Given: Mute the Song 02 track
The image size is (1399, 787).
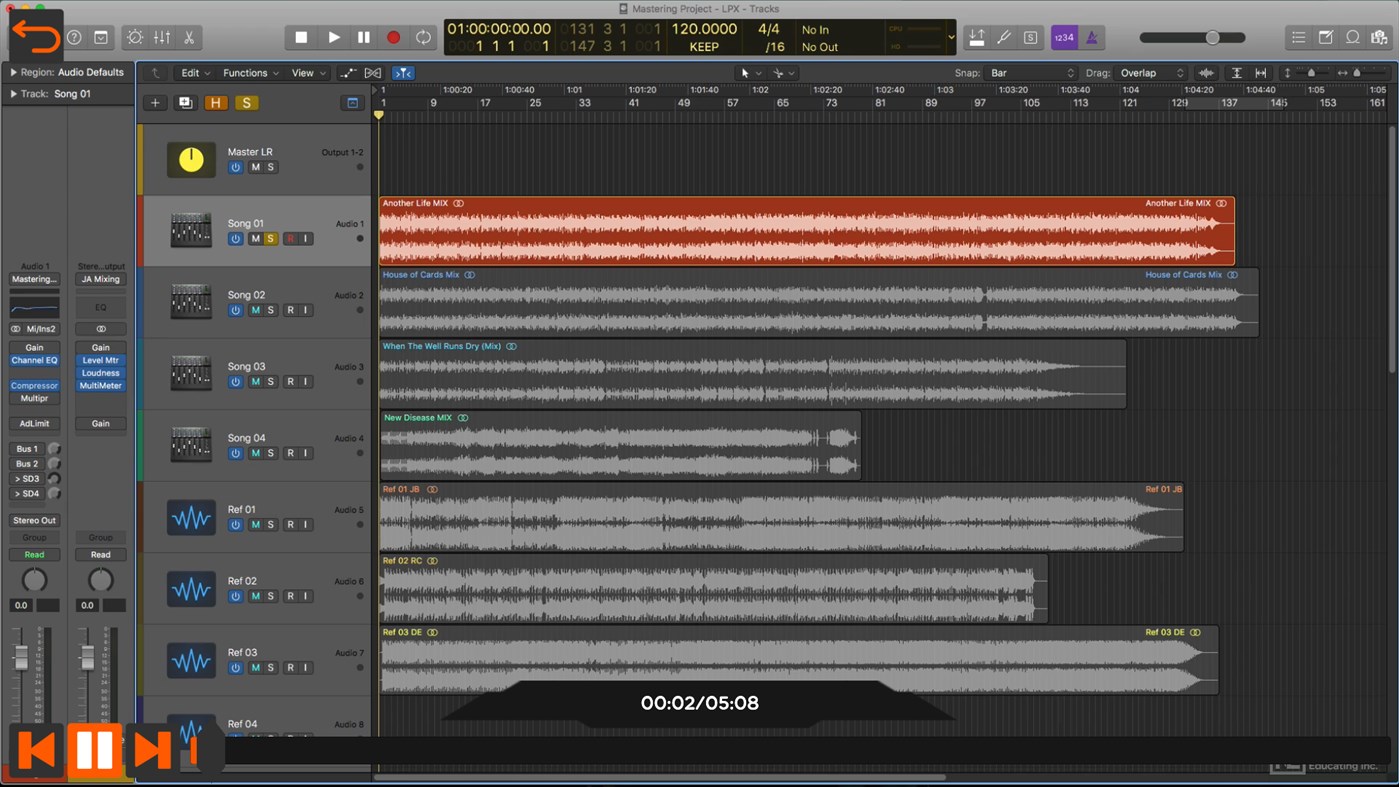Looking at the screenshot, I should (255, 310).
